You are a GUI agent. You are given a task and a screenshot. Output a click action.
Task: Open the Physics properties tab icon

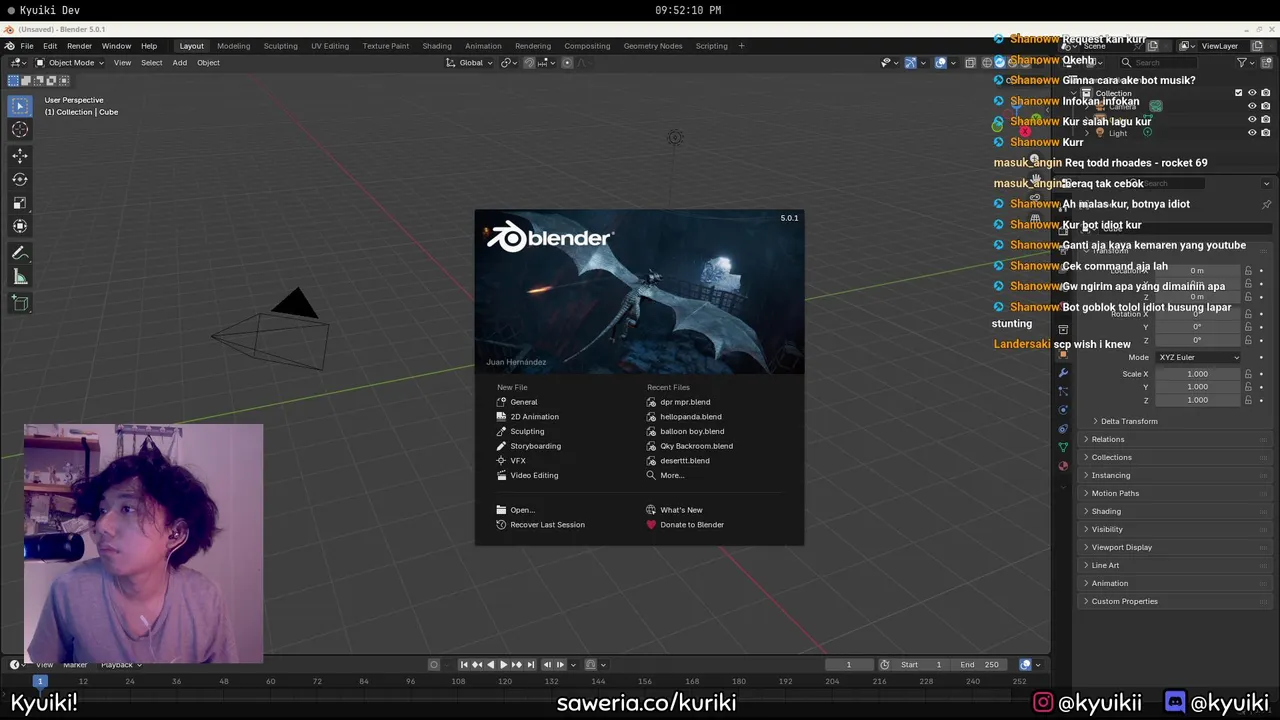[x=1063, y=410]
